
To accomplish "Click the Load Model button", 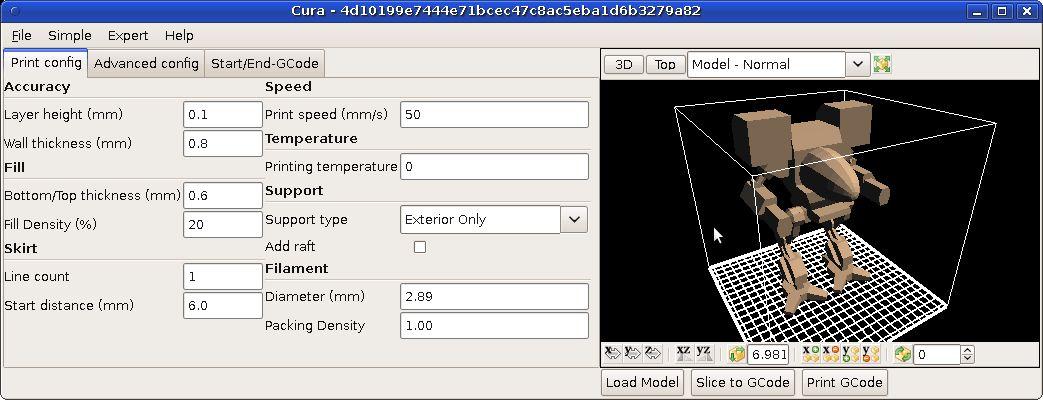I will [643, 383].
